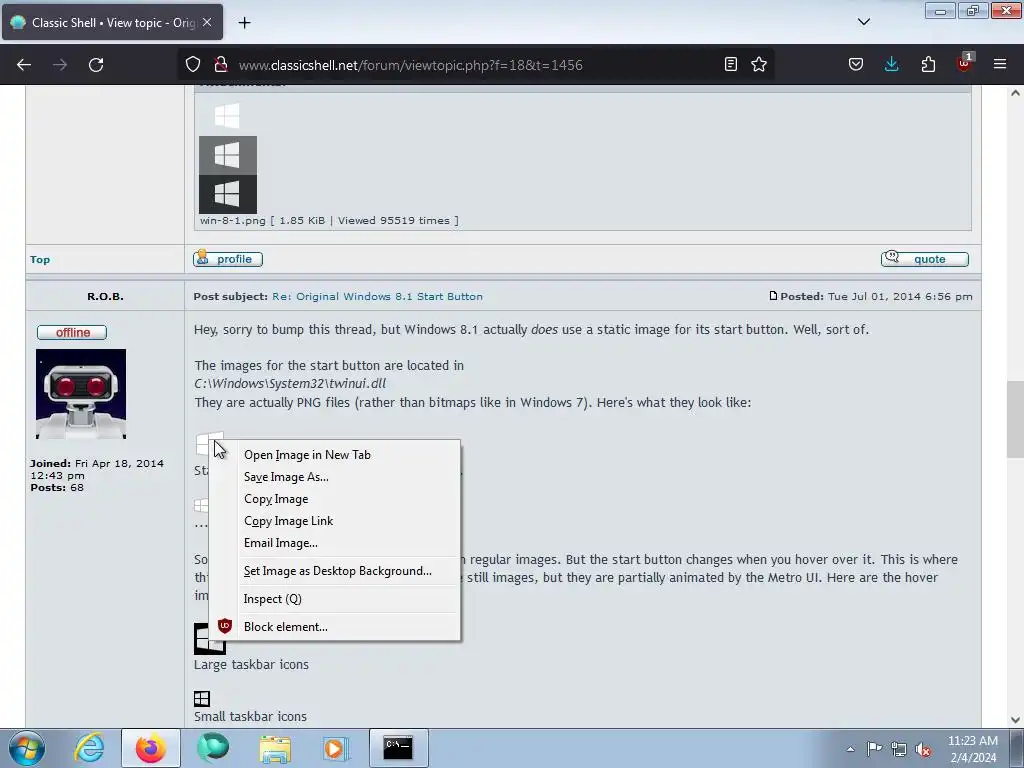Viewport: 1024px width, 768px height.
Task: Open network tray icon
Action: pos(899,749)
